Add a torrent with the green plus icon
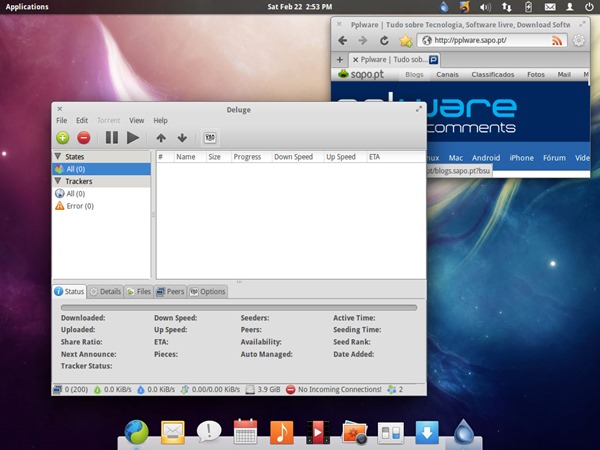 (x=63, y=138)
